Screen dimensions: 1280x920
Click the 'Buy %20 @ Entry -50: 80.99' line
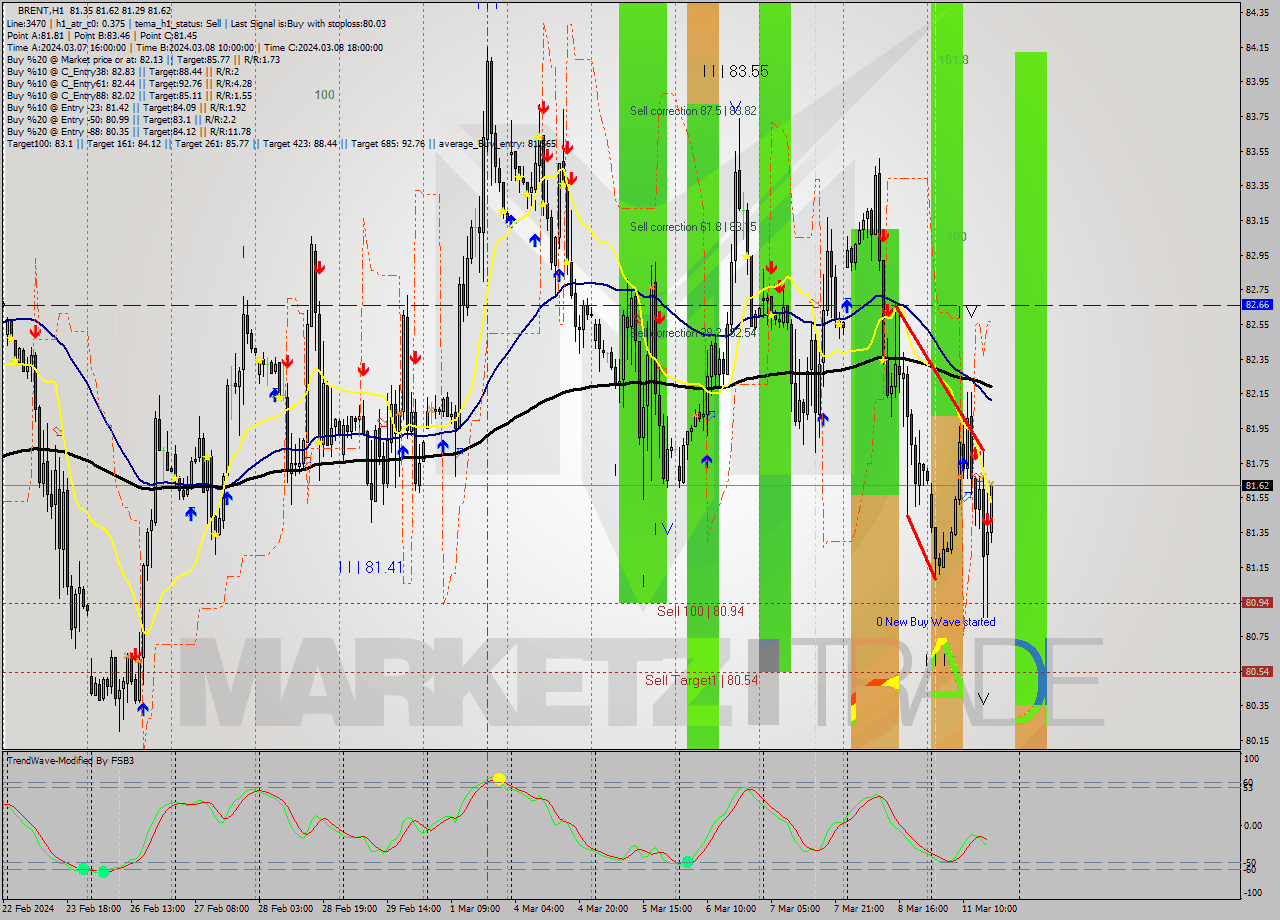click(x=119, y=119)
